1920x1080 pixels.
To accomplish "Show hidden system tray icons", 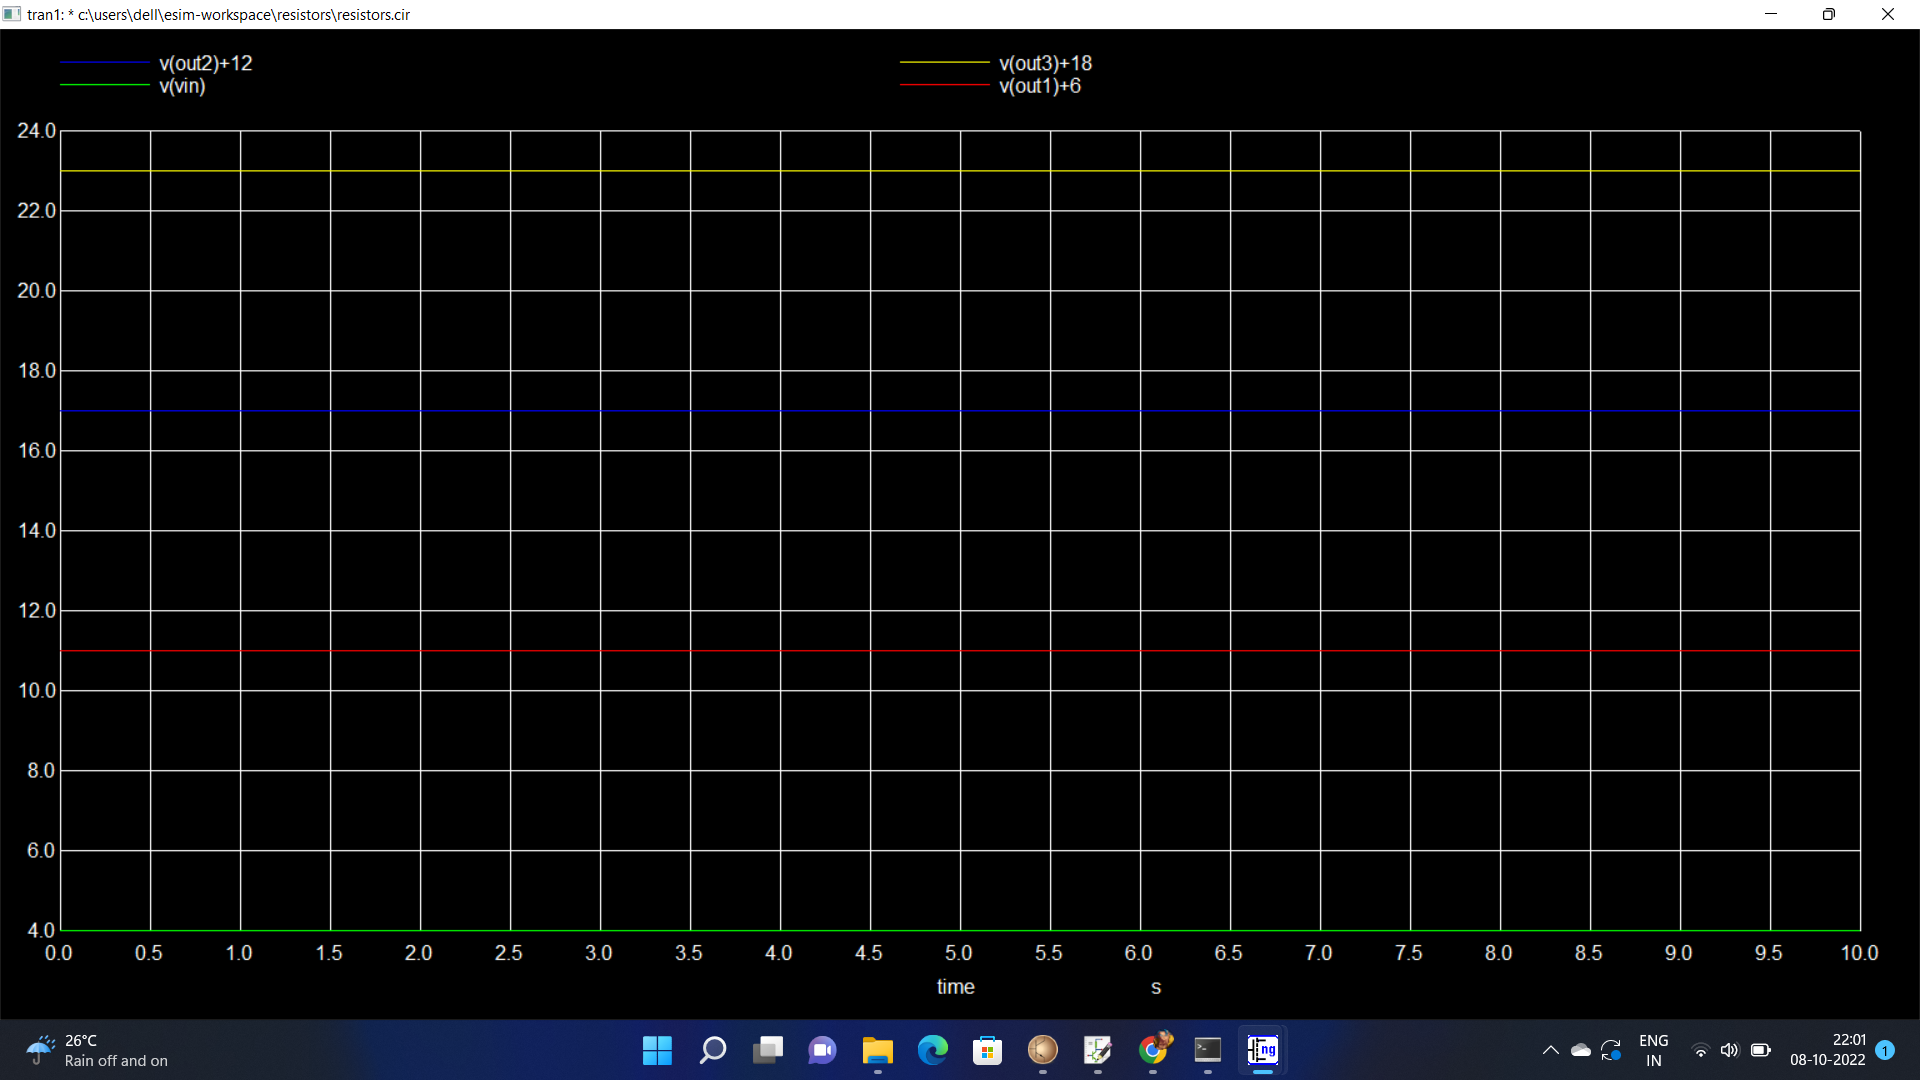I will point(1550,1050).
